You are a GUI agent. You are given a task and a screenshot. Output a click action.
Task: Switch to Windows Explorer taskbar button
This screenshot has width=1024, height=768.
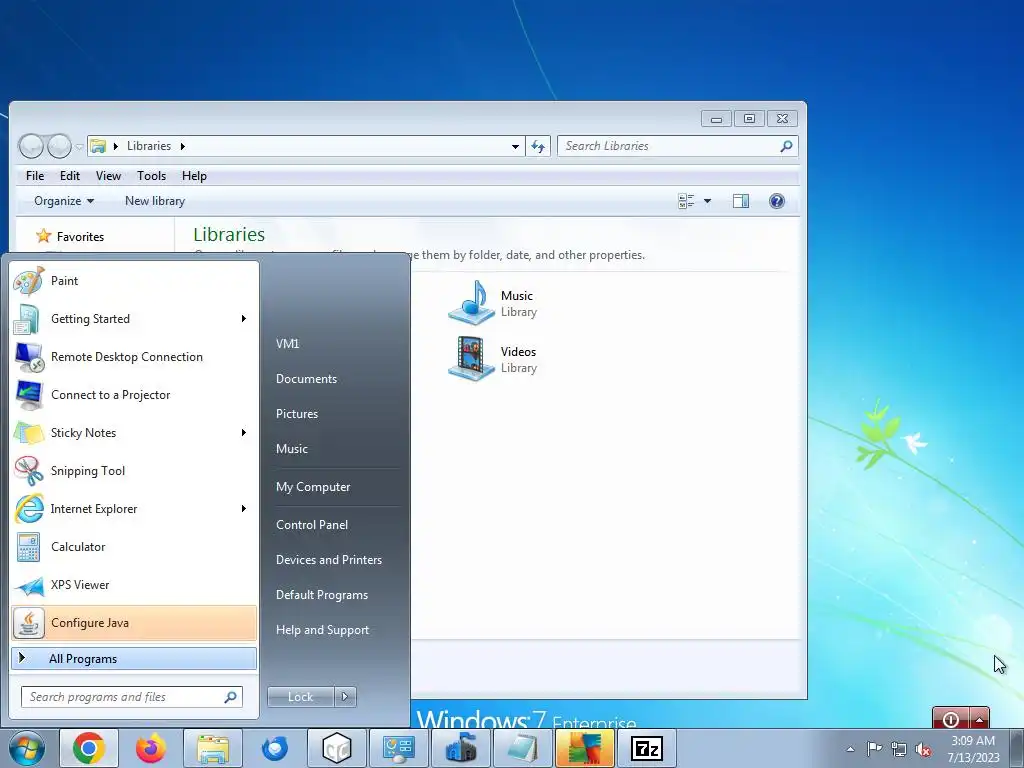[213, 748]
